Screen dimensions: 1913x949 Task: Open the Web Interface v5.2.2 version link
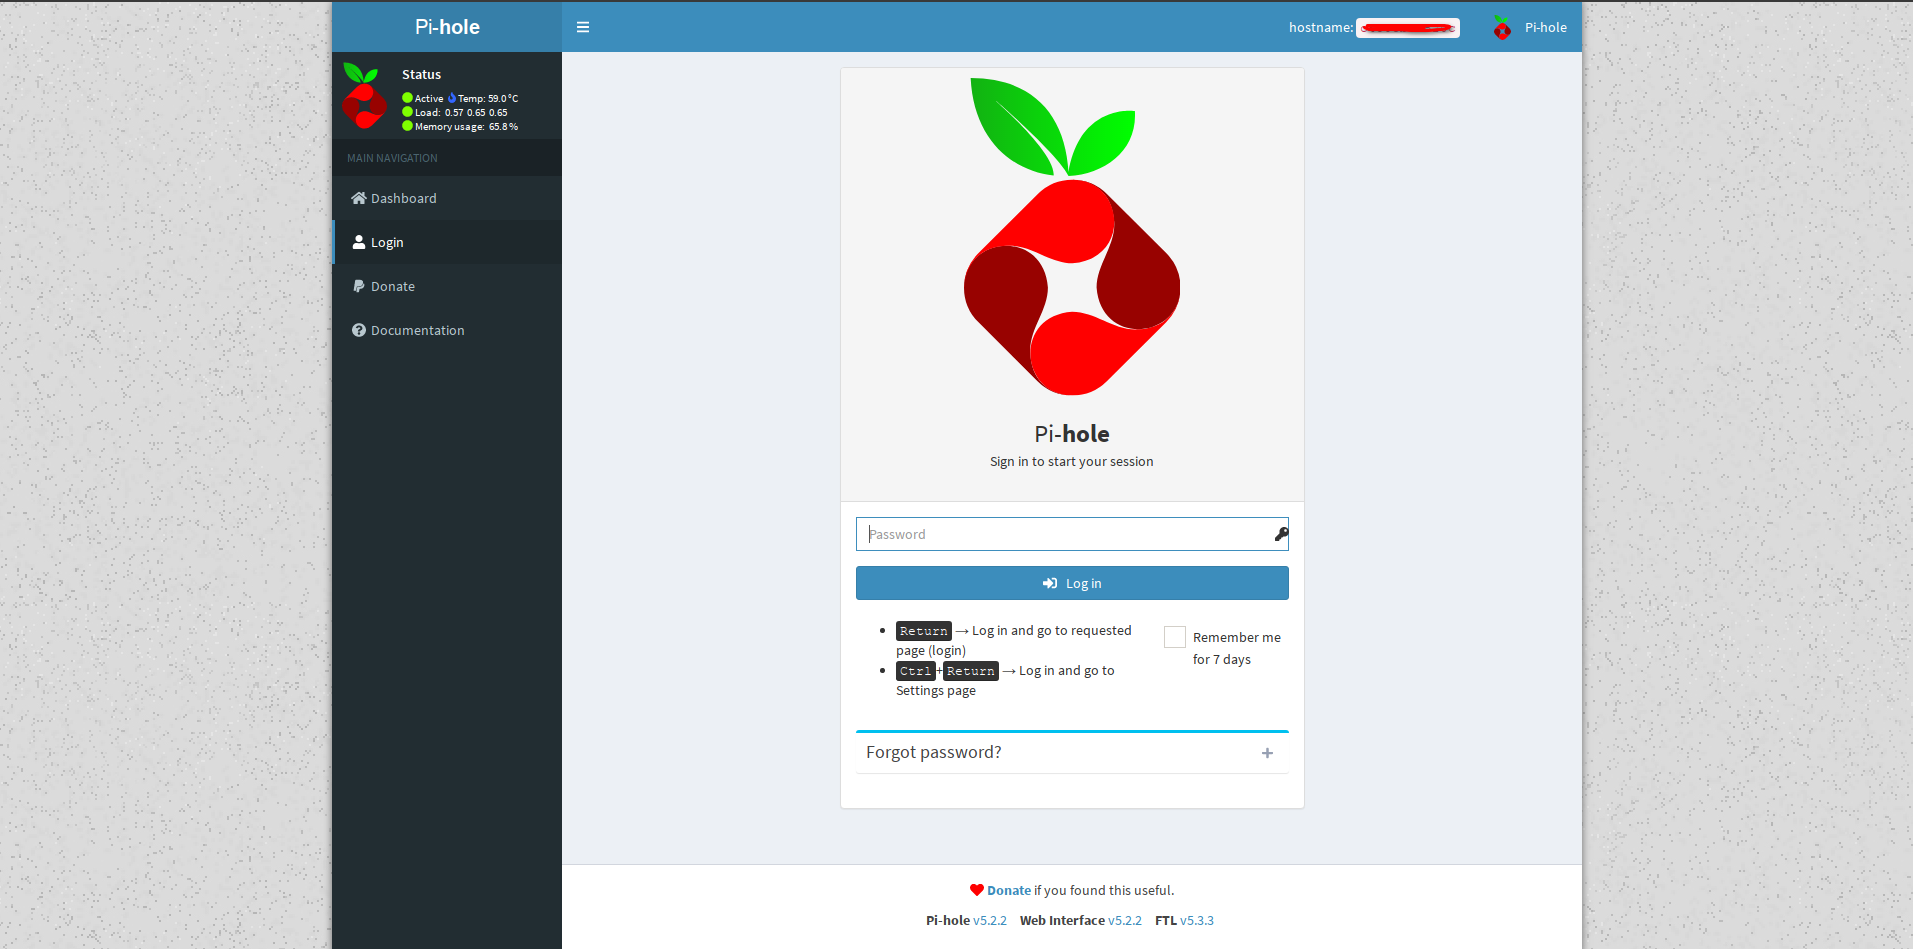pyautogui.click(x=1125, y=920)
